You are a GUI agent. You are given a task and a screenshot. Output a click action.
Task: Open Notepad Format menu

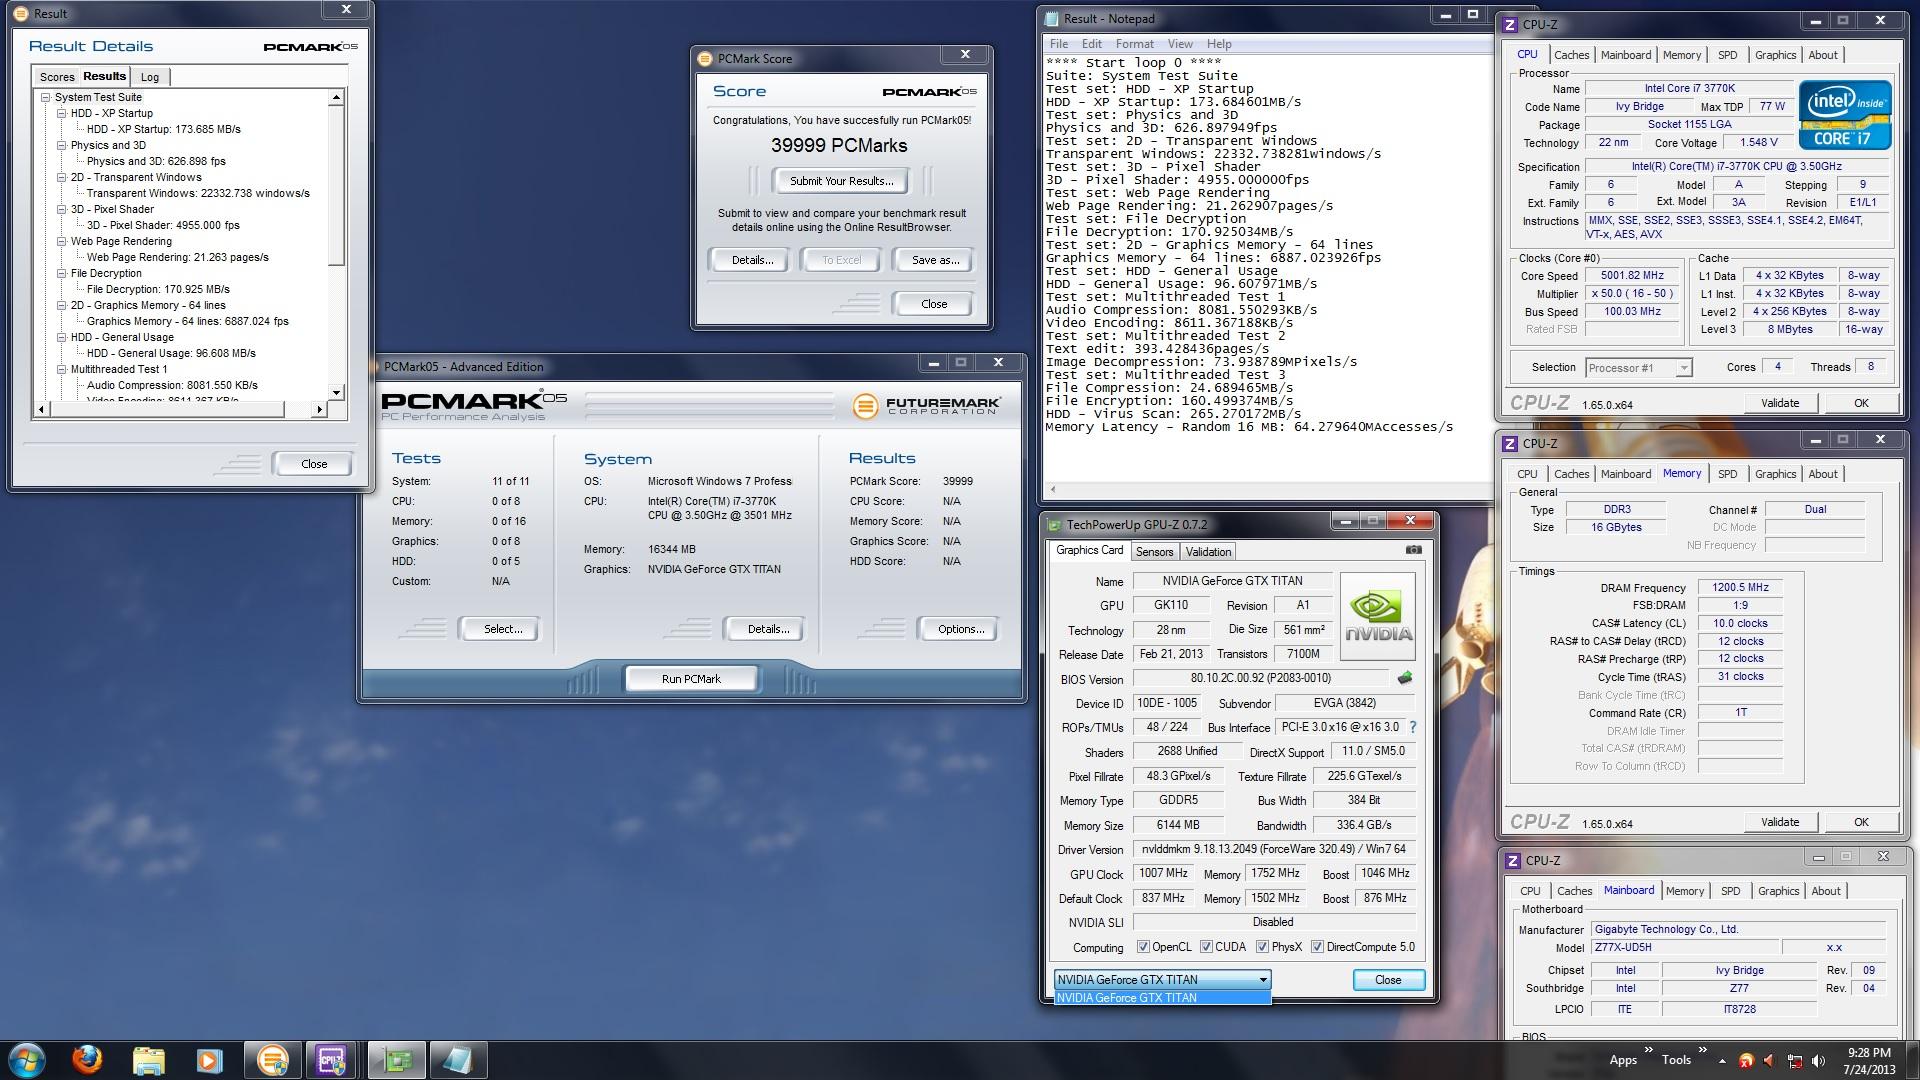tap(1134, 44)
